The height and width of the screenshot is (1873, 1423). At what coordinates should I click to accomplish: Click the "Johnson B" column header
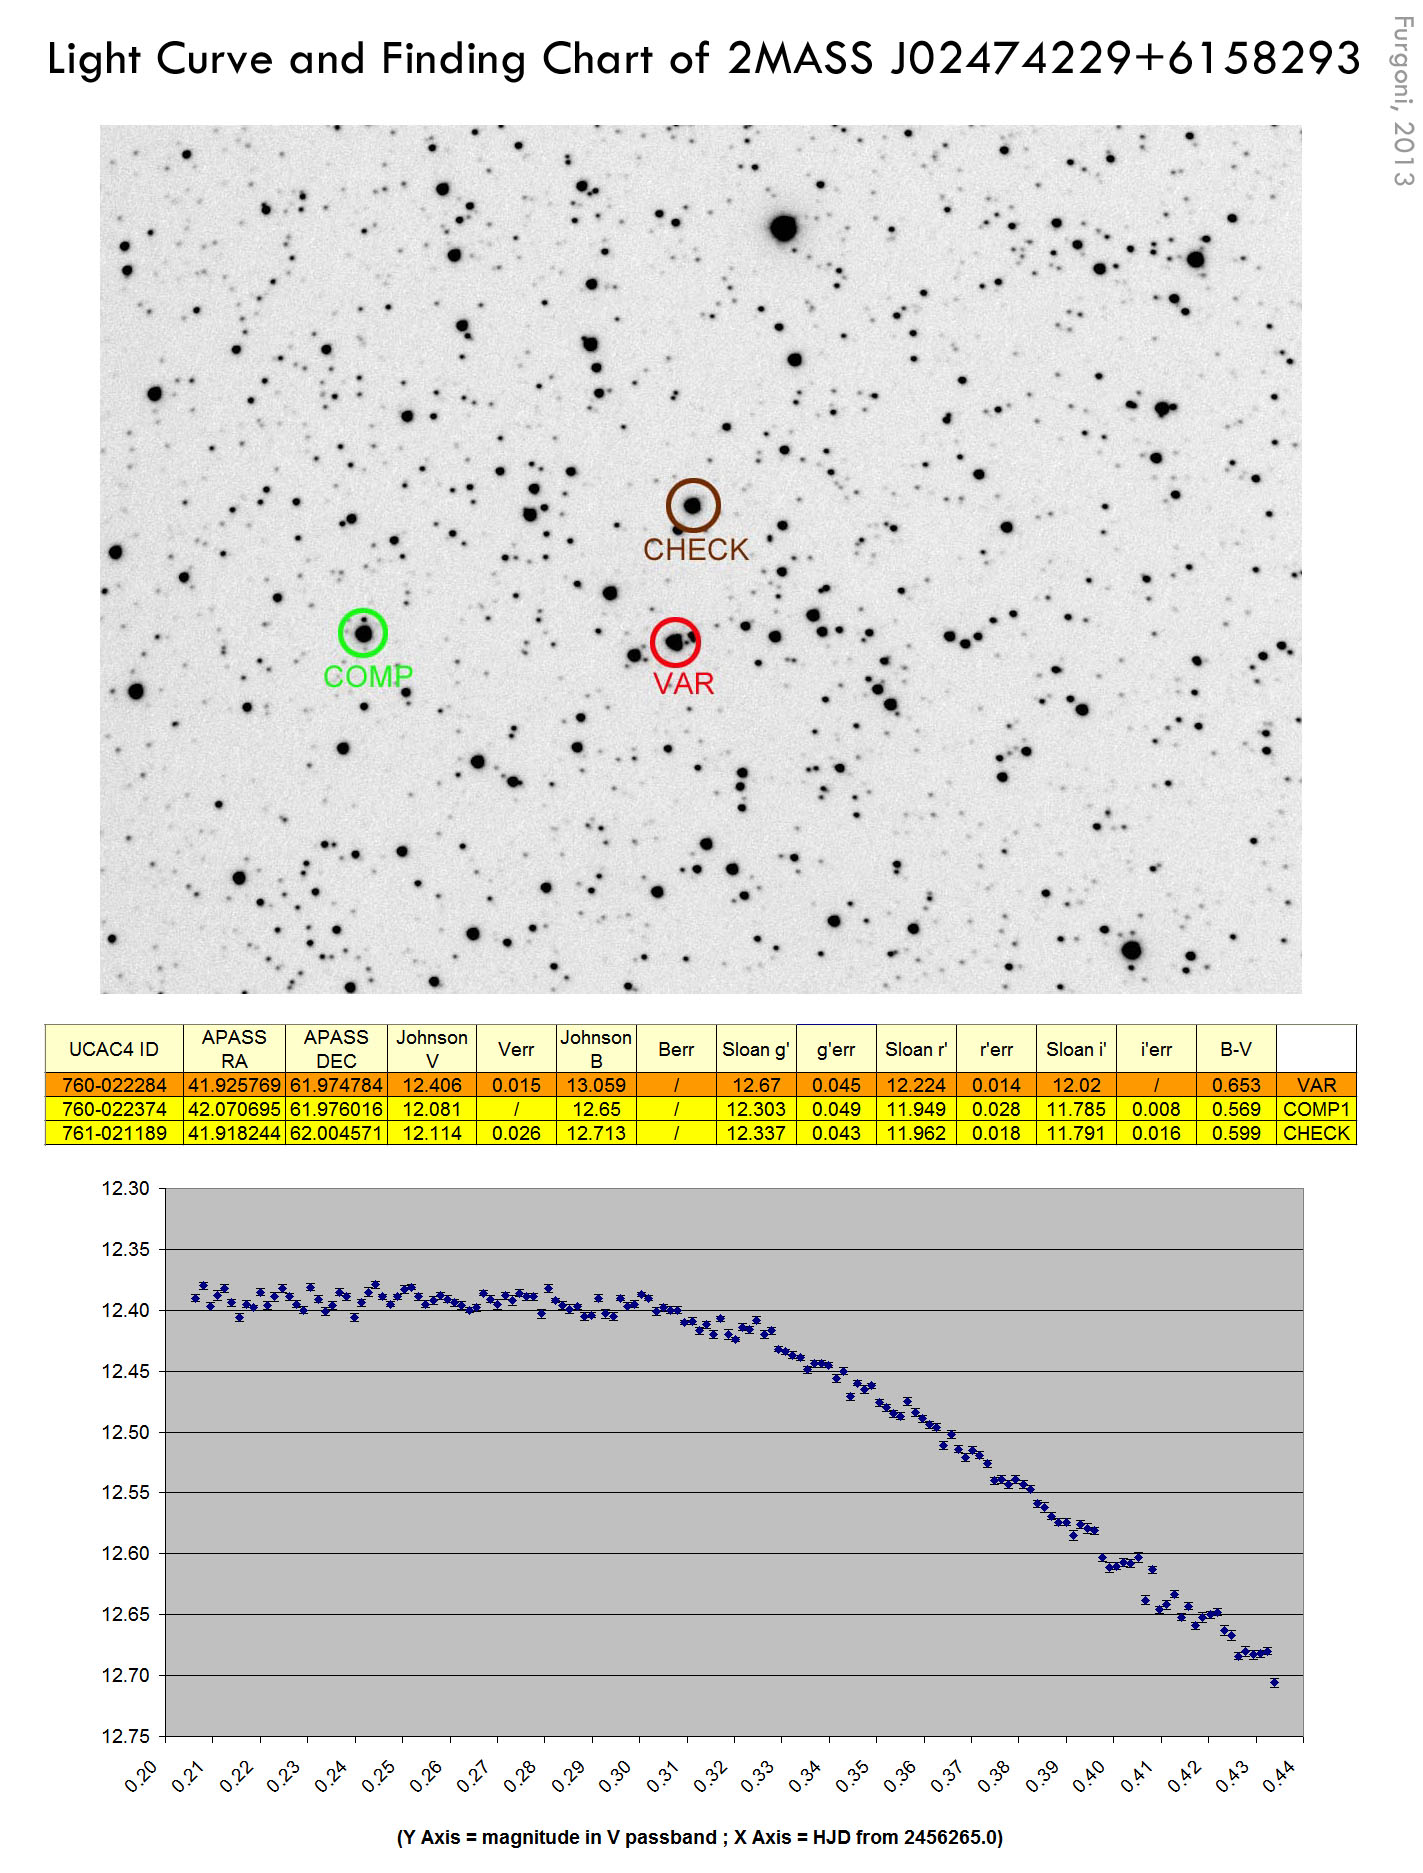tap(596, 1049)
